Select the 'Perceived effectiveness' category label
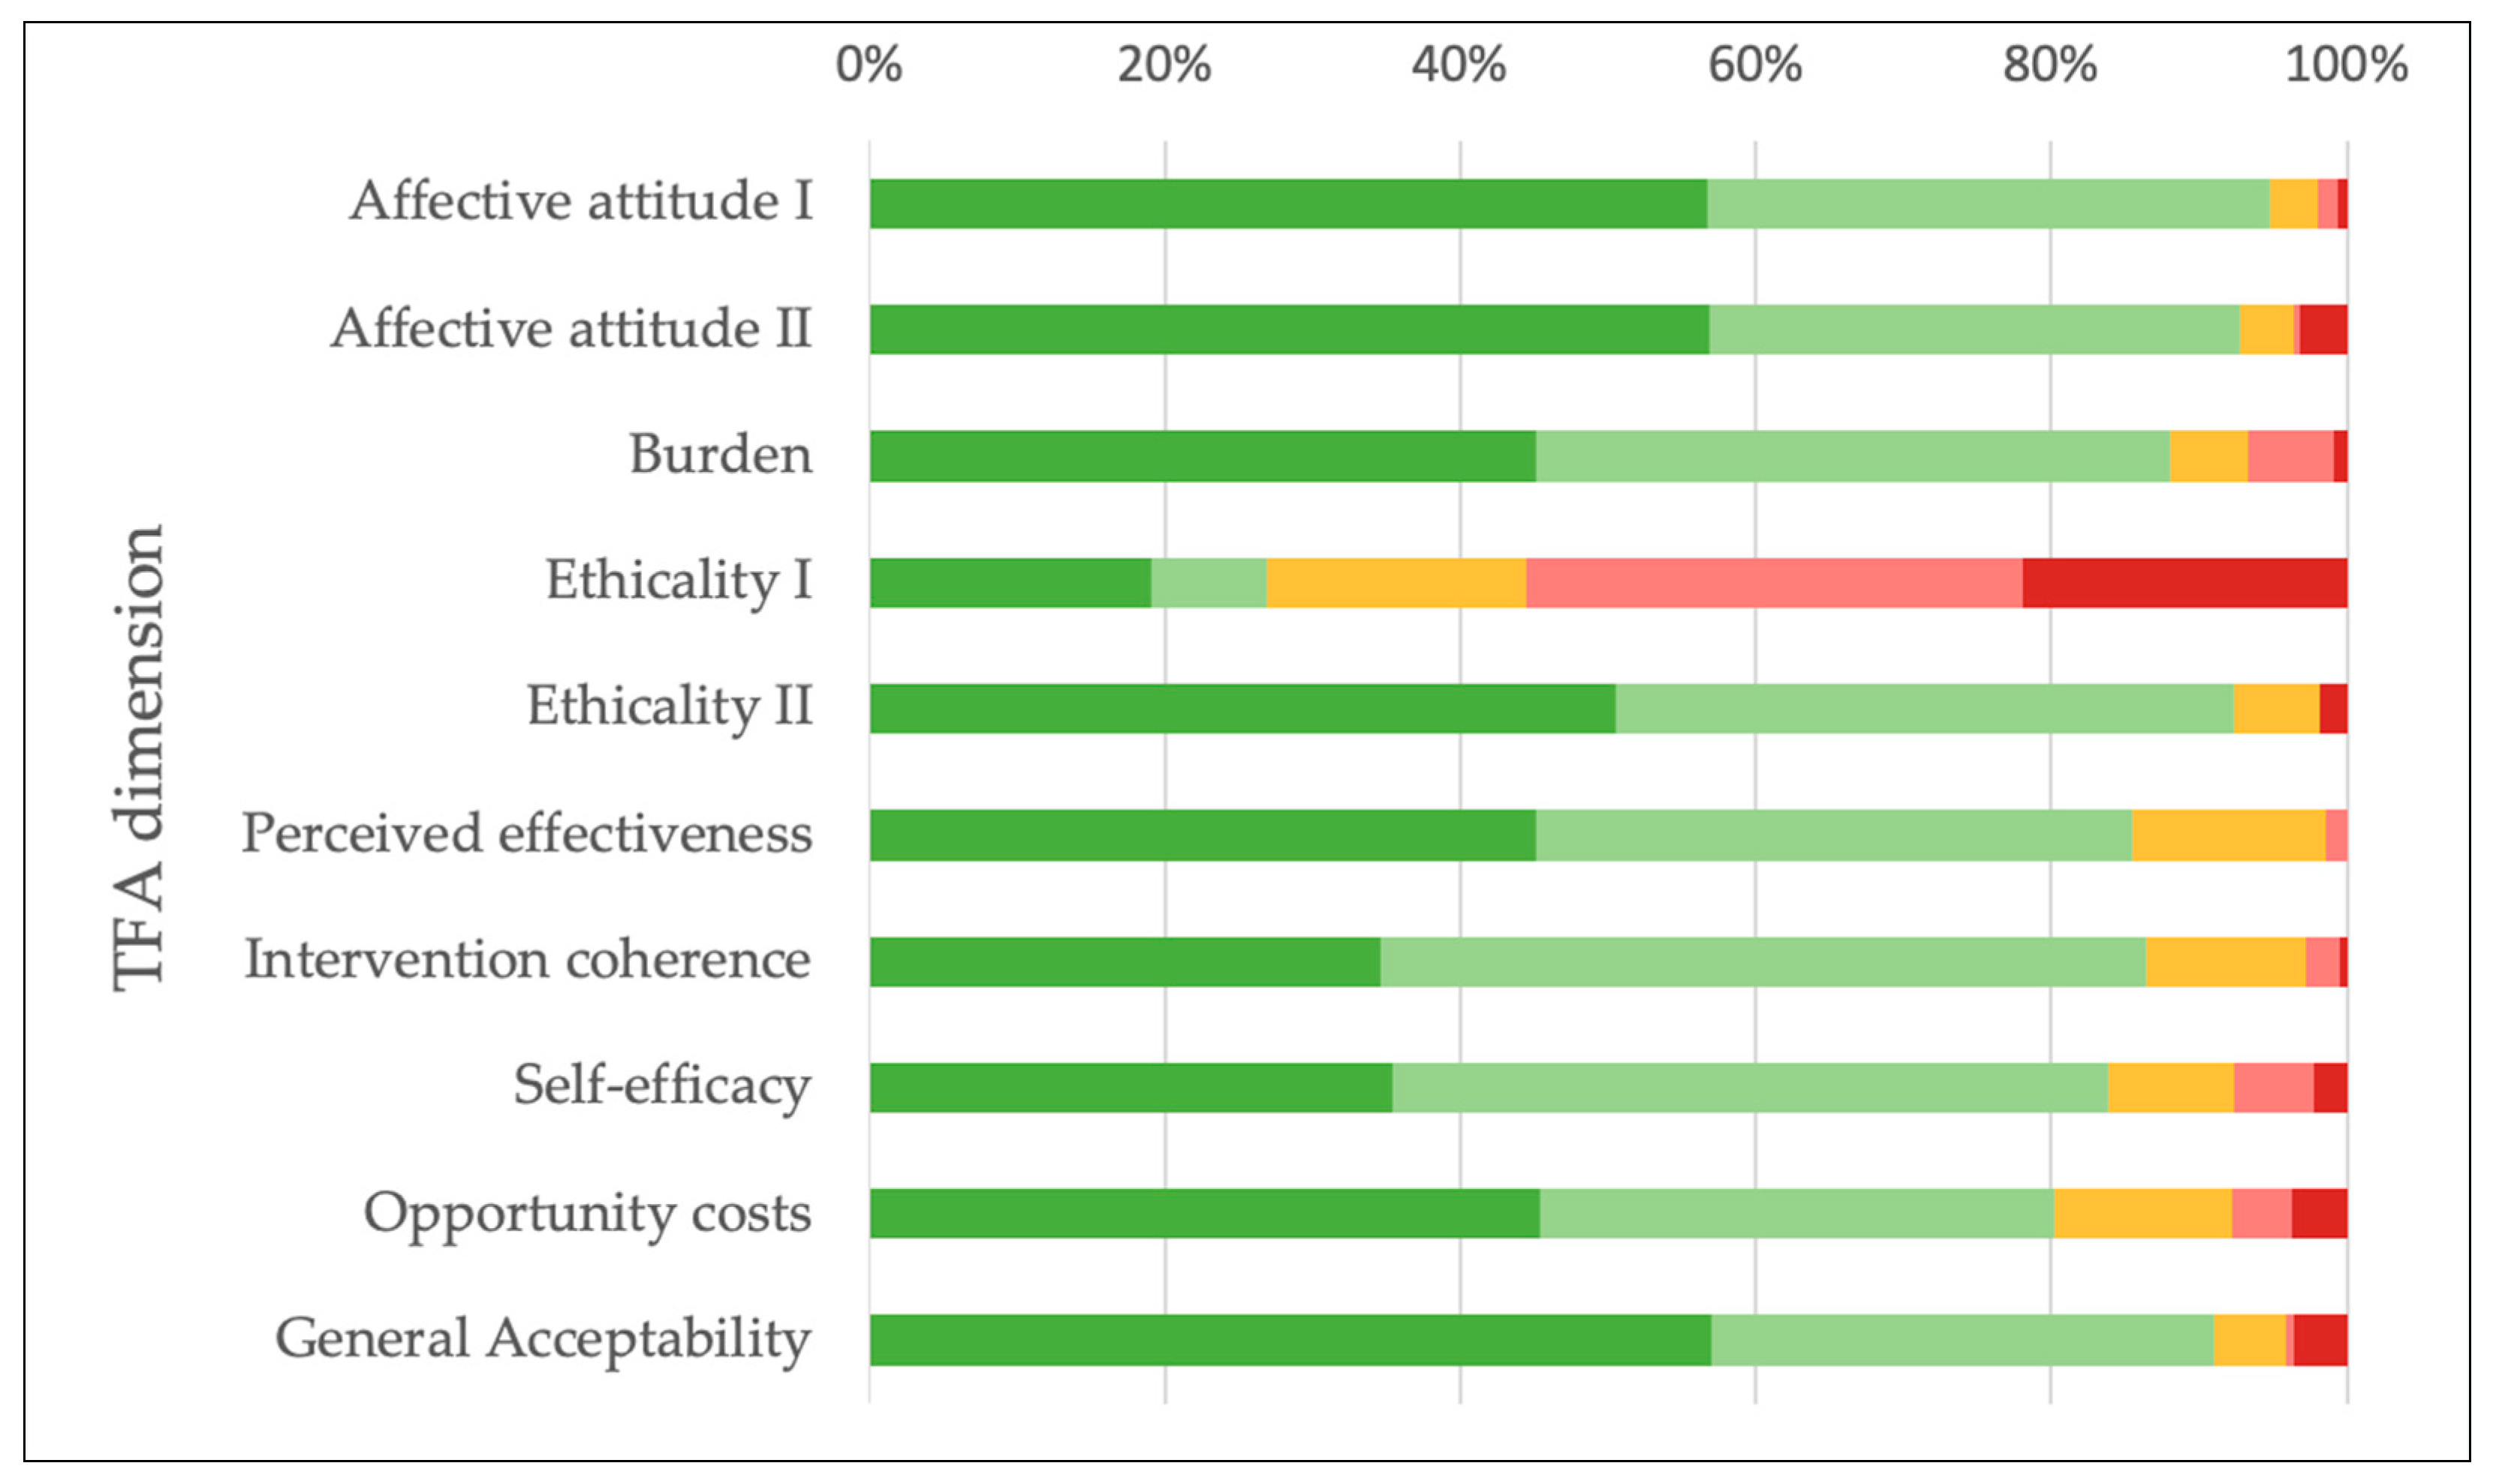Viewport: 2493px width, 1484px height. 526,834
